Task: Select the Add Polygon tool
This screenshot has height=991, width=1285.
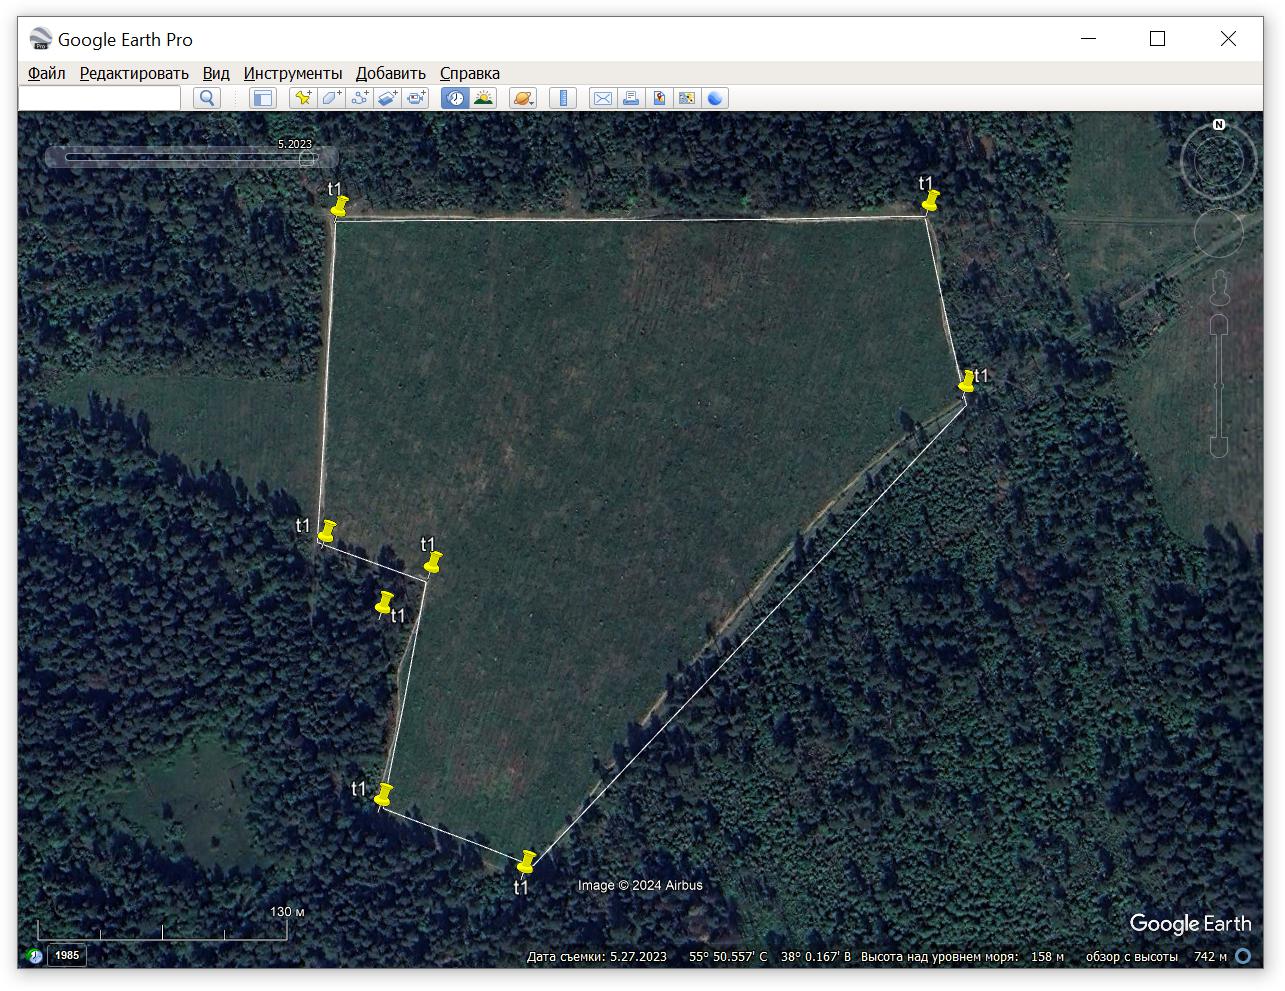Action: (331, 98)
